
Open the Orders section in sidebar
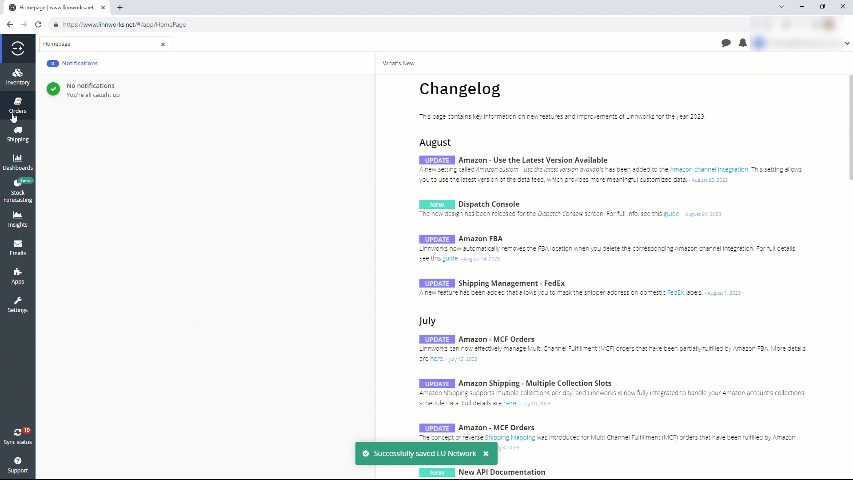pyautogui.click(x=17, y=106)
